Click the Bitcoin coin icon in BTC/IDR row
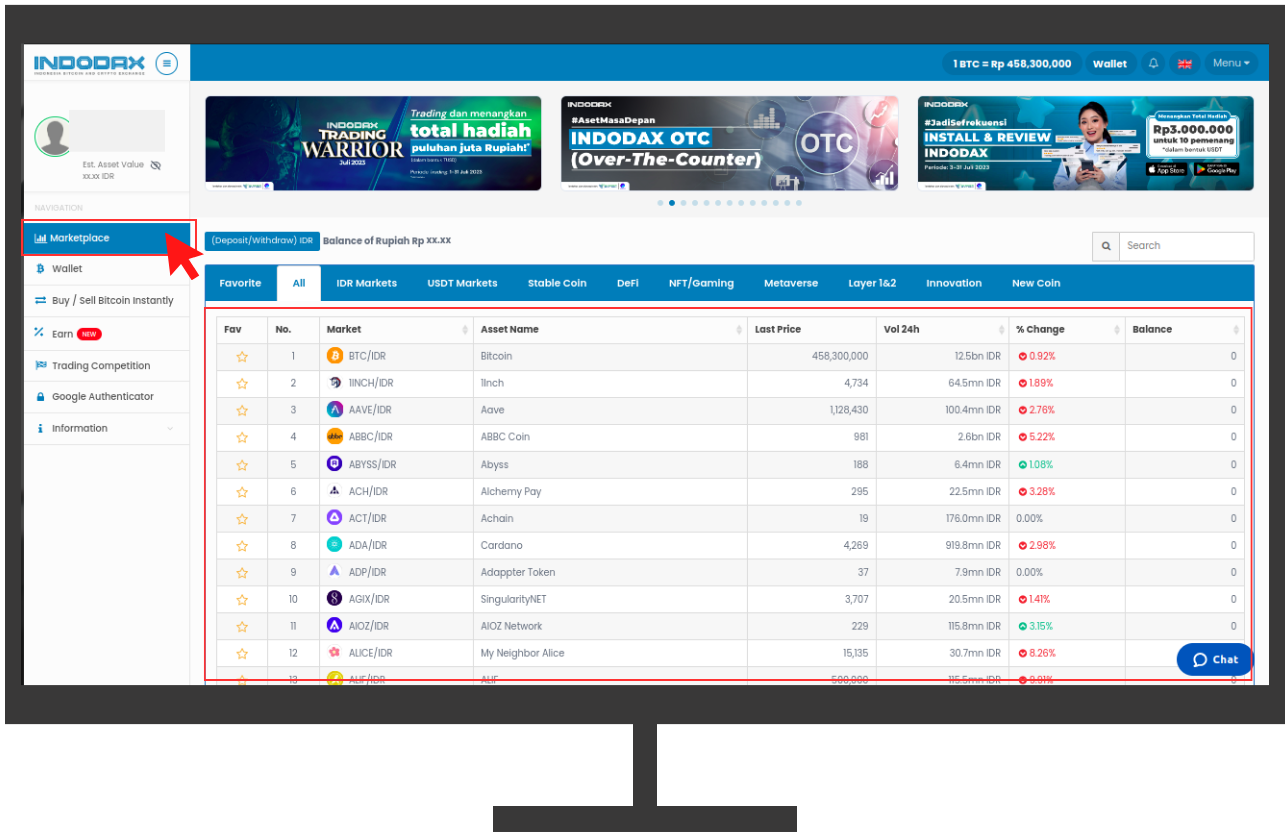Image resolution: width=1285 pixels, height=833 pixels. [x=335, y=355]
